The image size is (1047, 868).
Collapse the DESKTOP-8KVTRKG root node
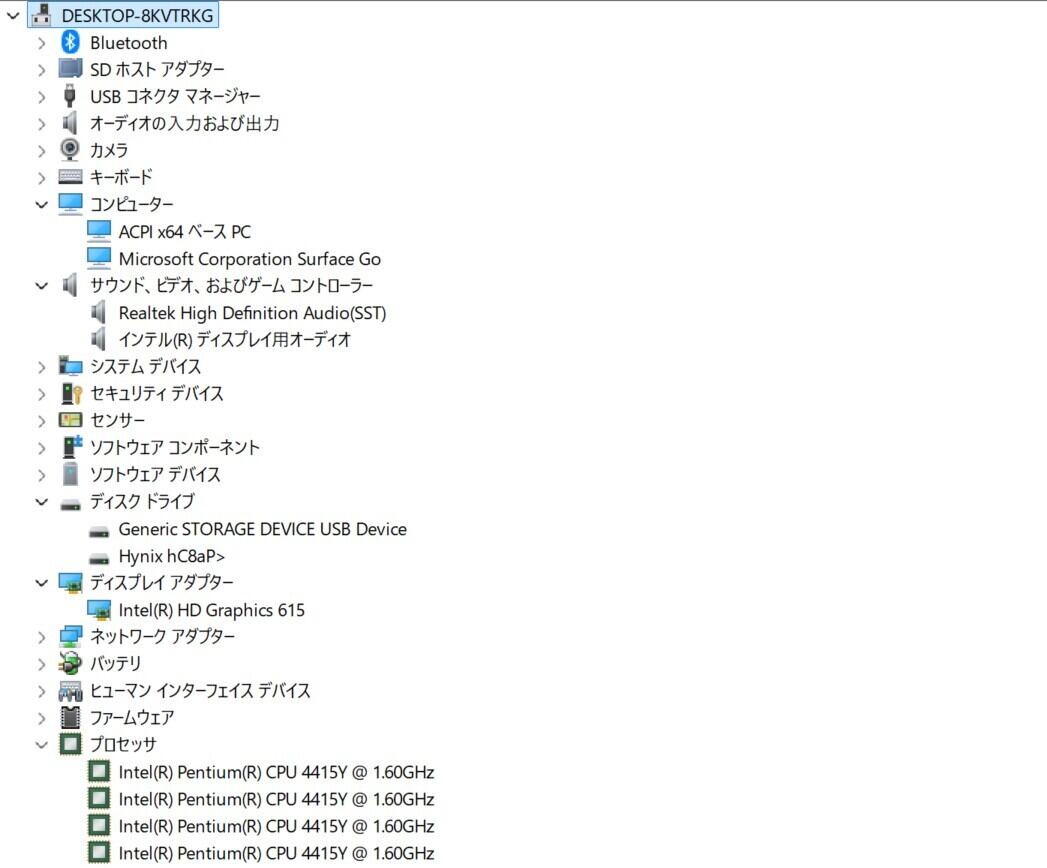pos(13,15)
